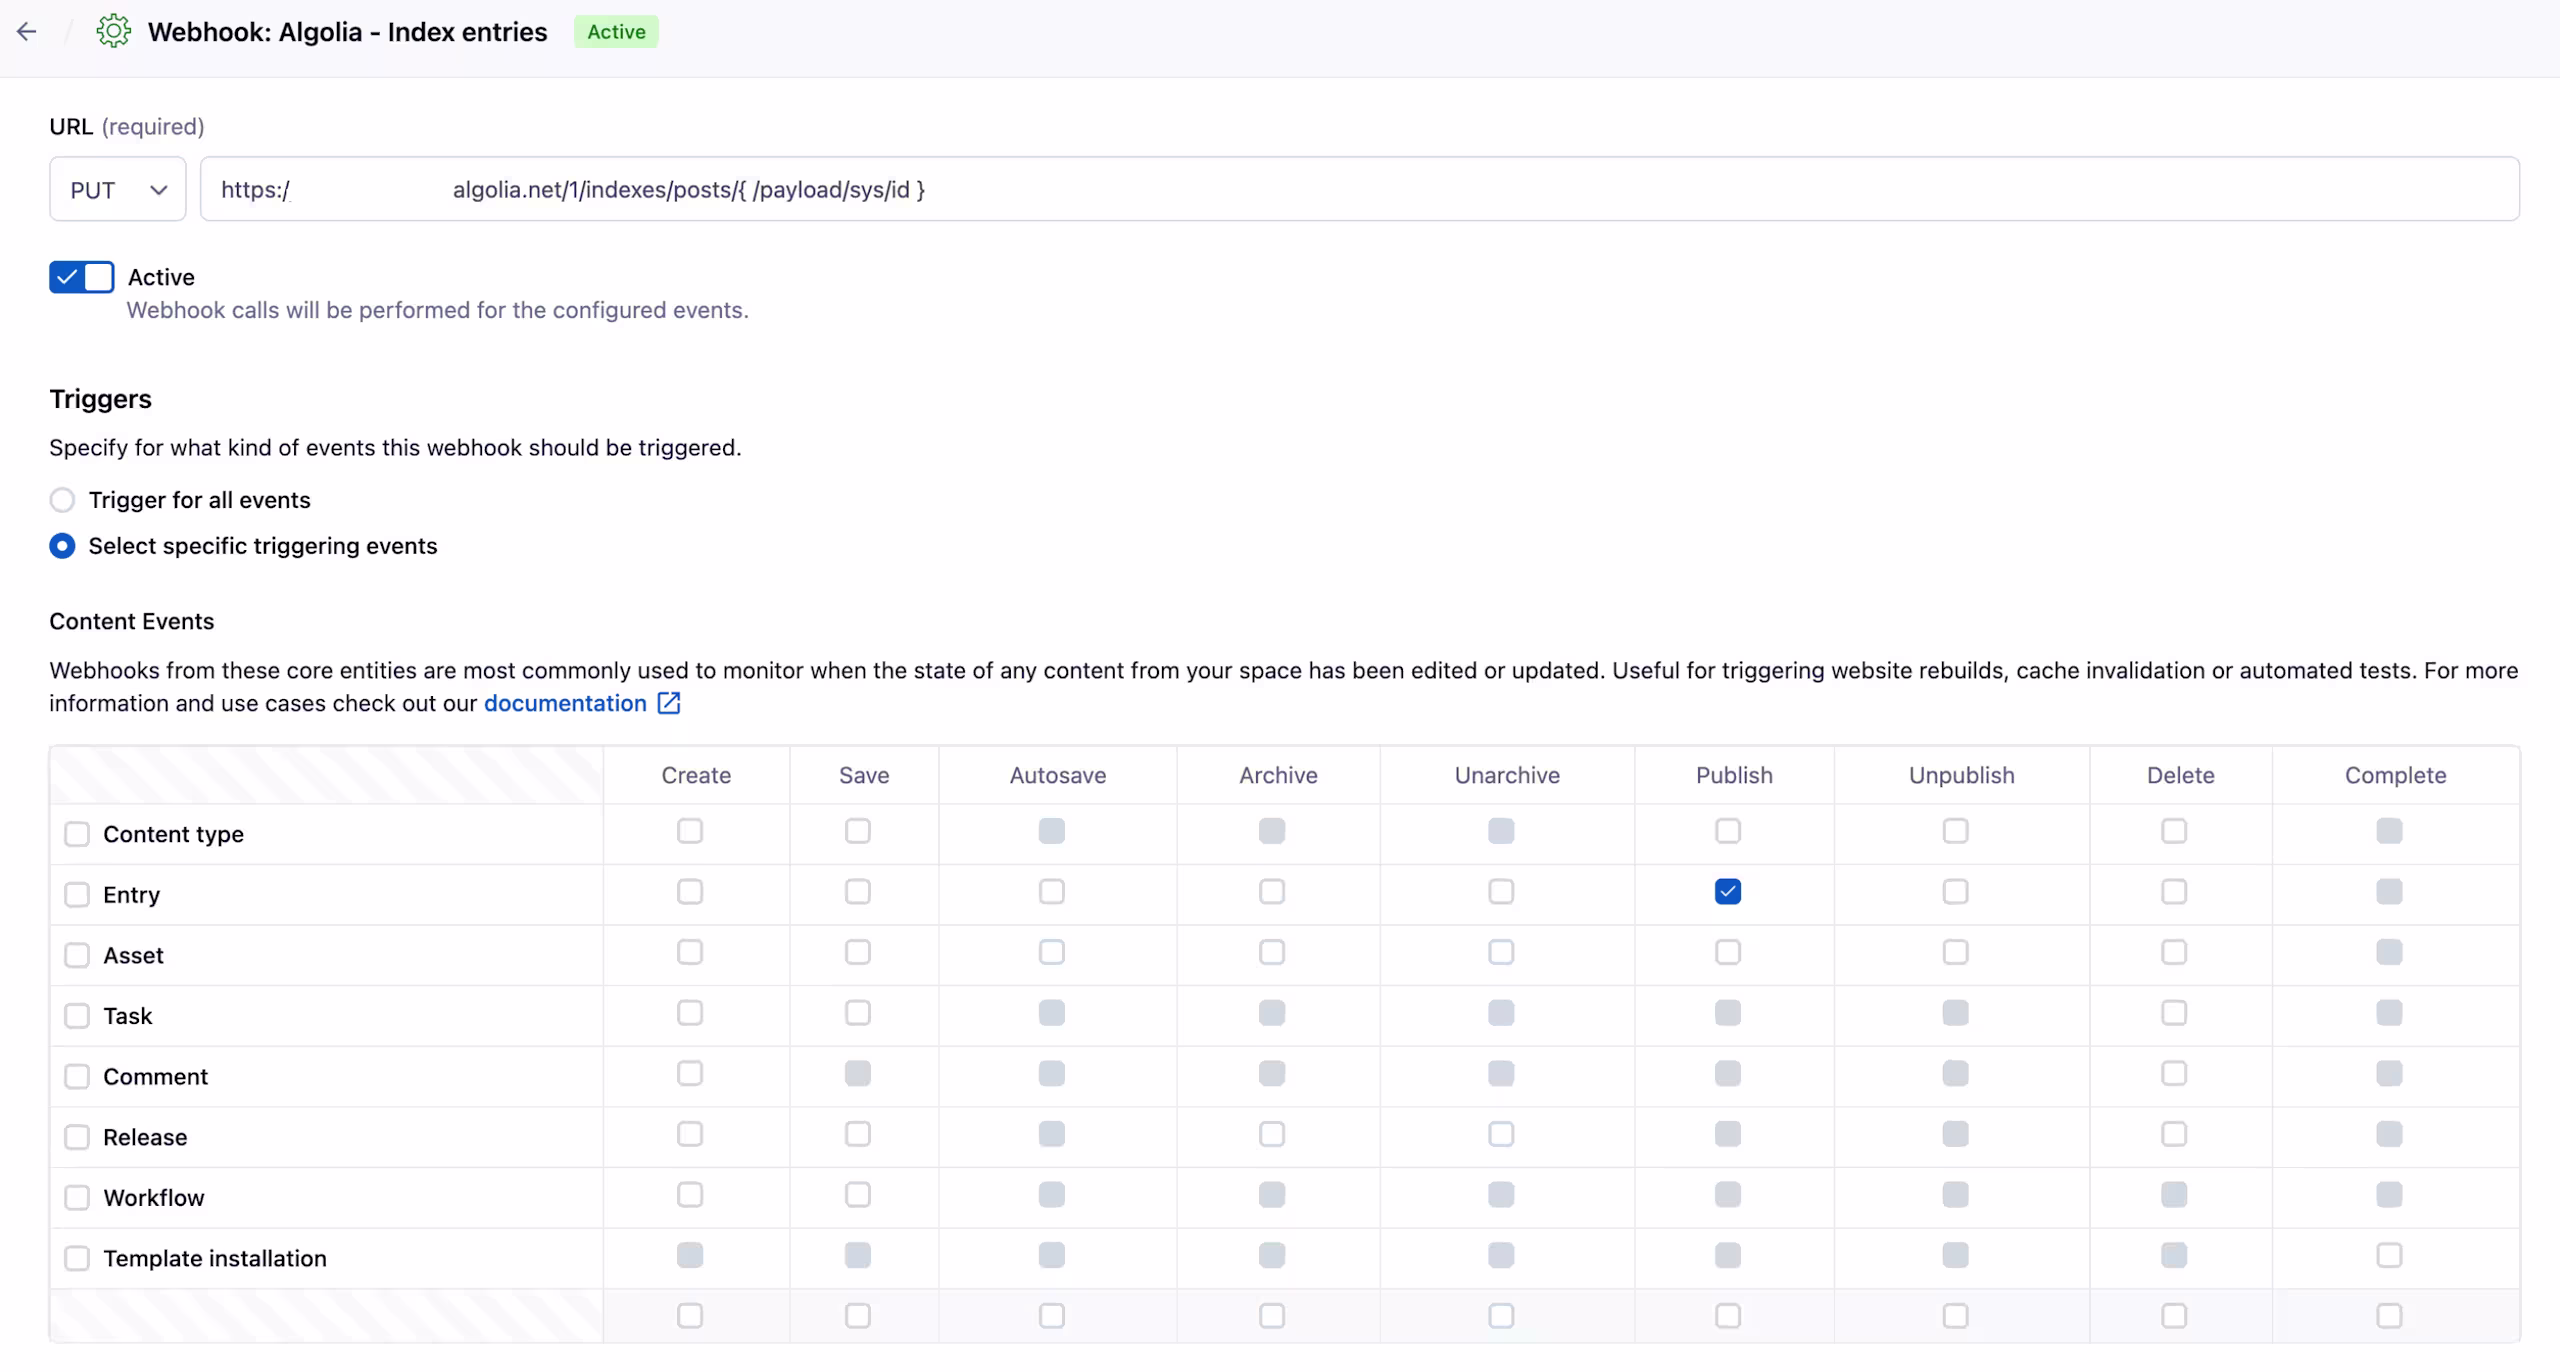
Task: Click the webhook URL input field
Action: pos(1359,189)
